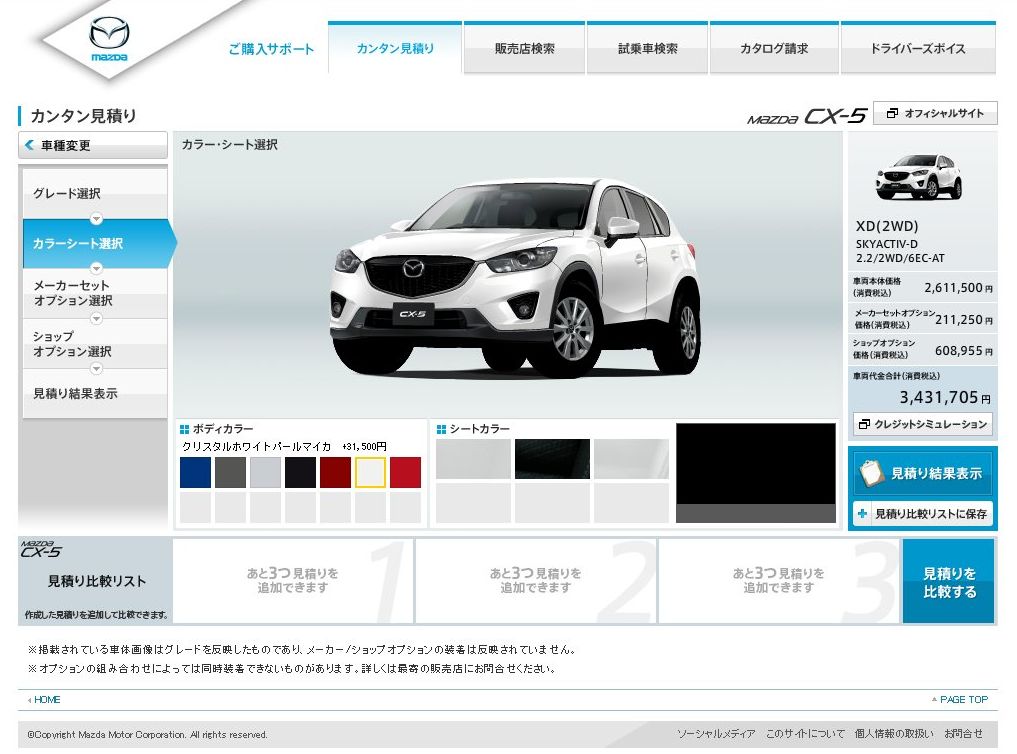Click the CX-5 logo in comparison list panel
Viewport: 1017px width, 754px height.
(x=40, y=550)
